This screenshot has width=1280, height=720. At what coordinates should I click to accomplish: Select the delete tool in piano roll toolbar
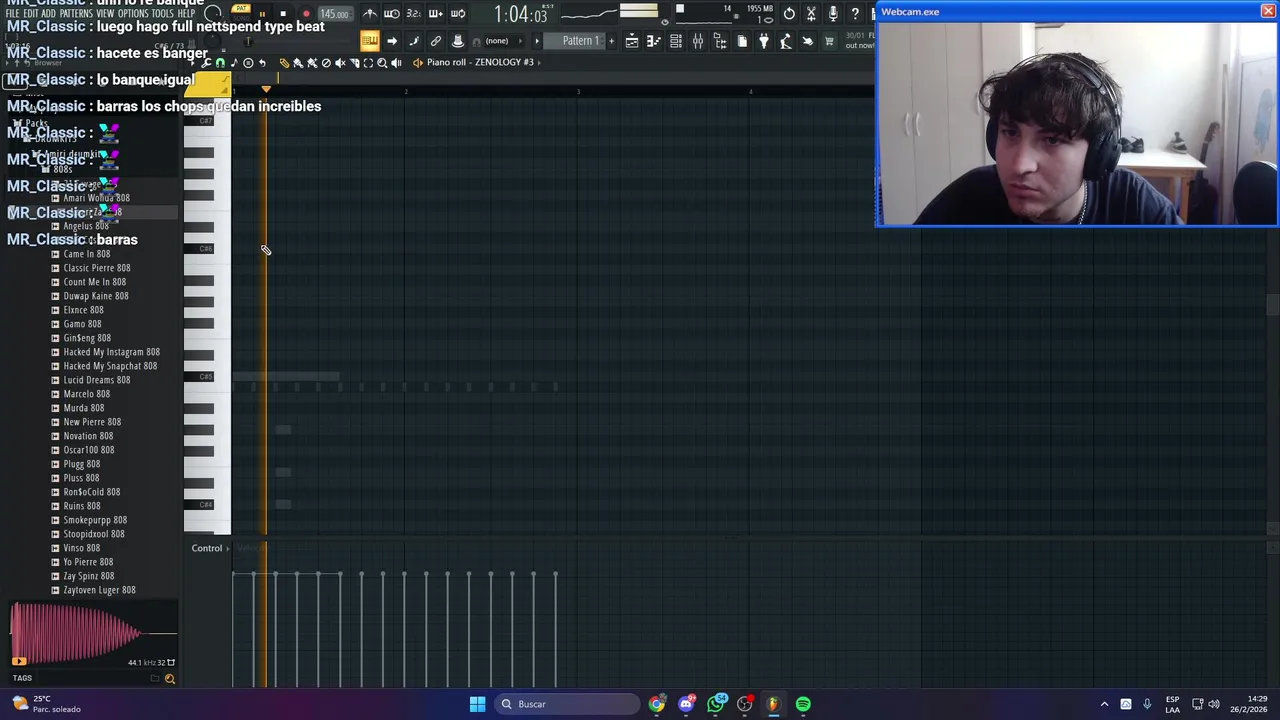pos(326,62)
